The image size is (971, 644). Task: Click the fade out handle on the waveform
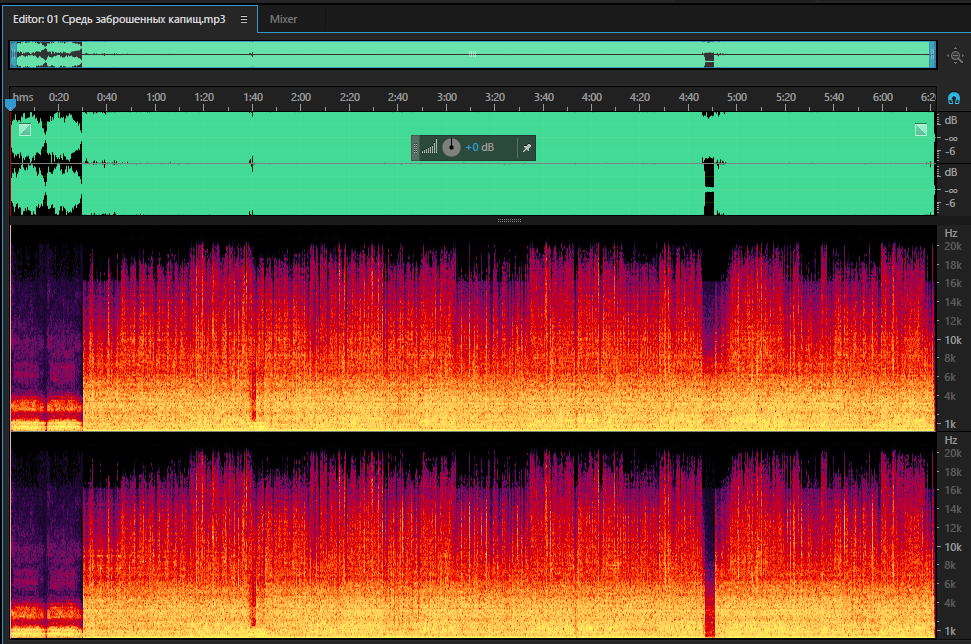(921, 129)
